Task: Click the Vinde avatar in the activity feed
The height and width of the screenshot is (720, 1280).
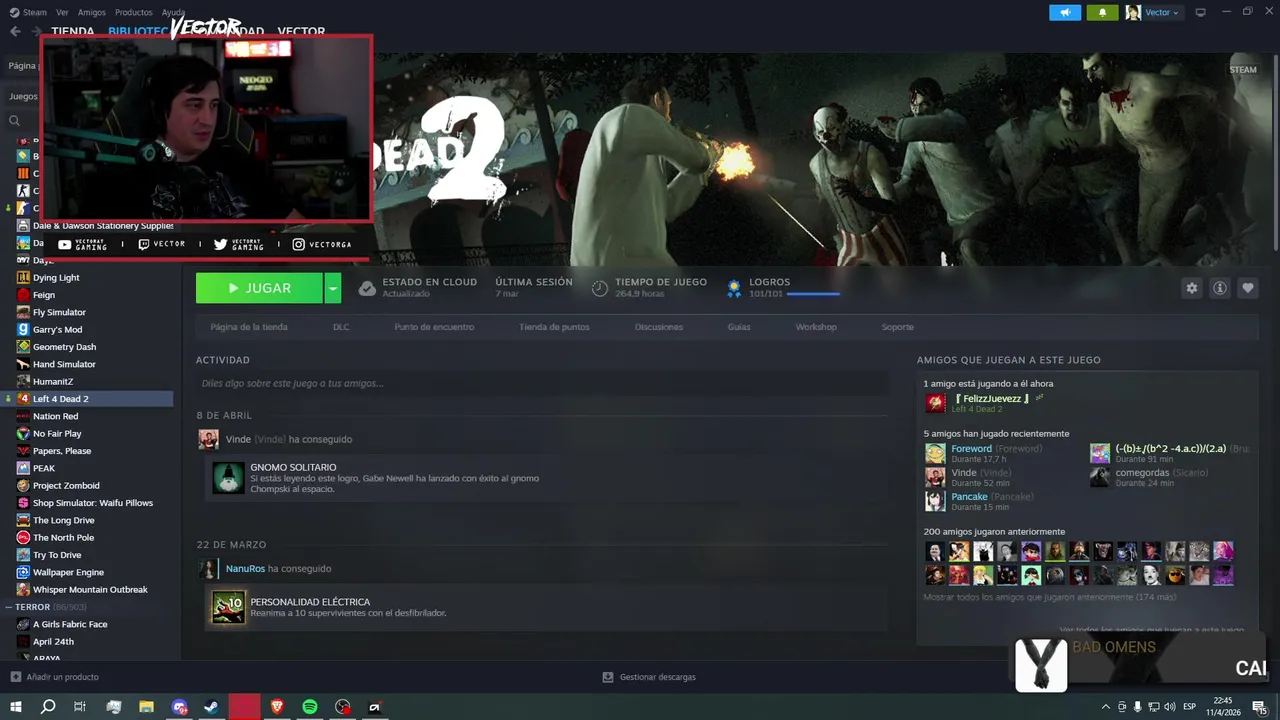Action: pyautogui.click(x=208, y=439)
